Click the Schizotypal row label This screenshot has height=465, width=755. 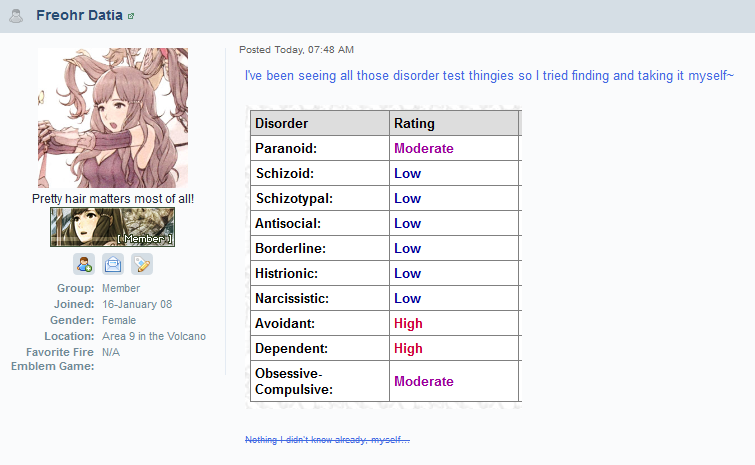(294, 198)
